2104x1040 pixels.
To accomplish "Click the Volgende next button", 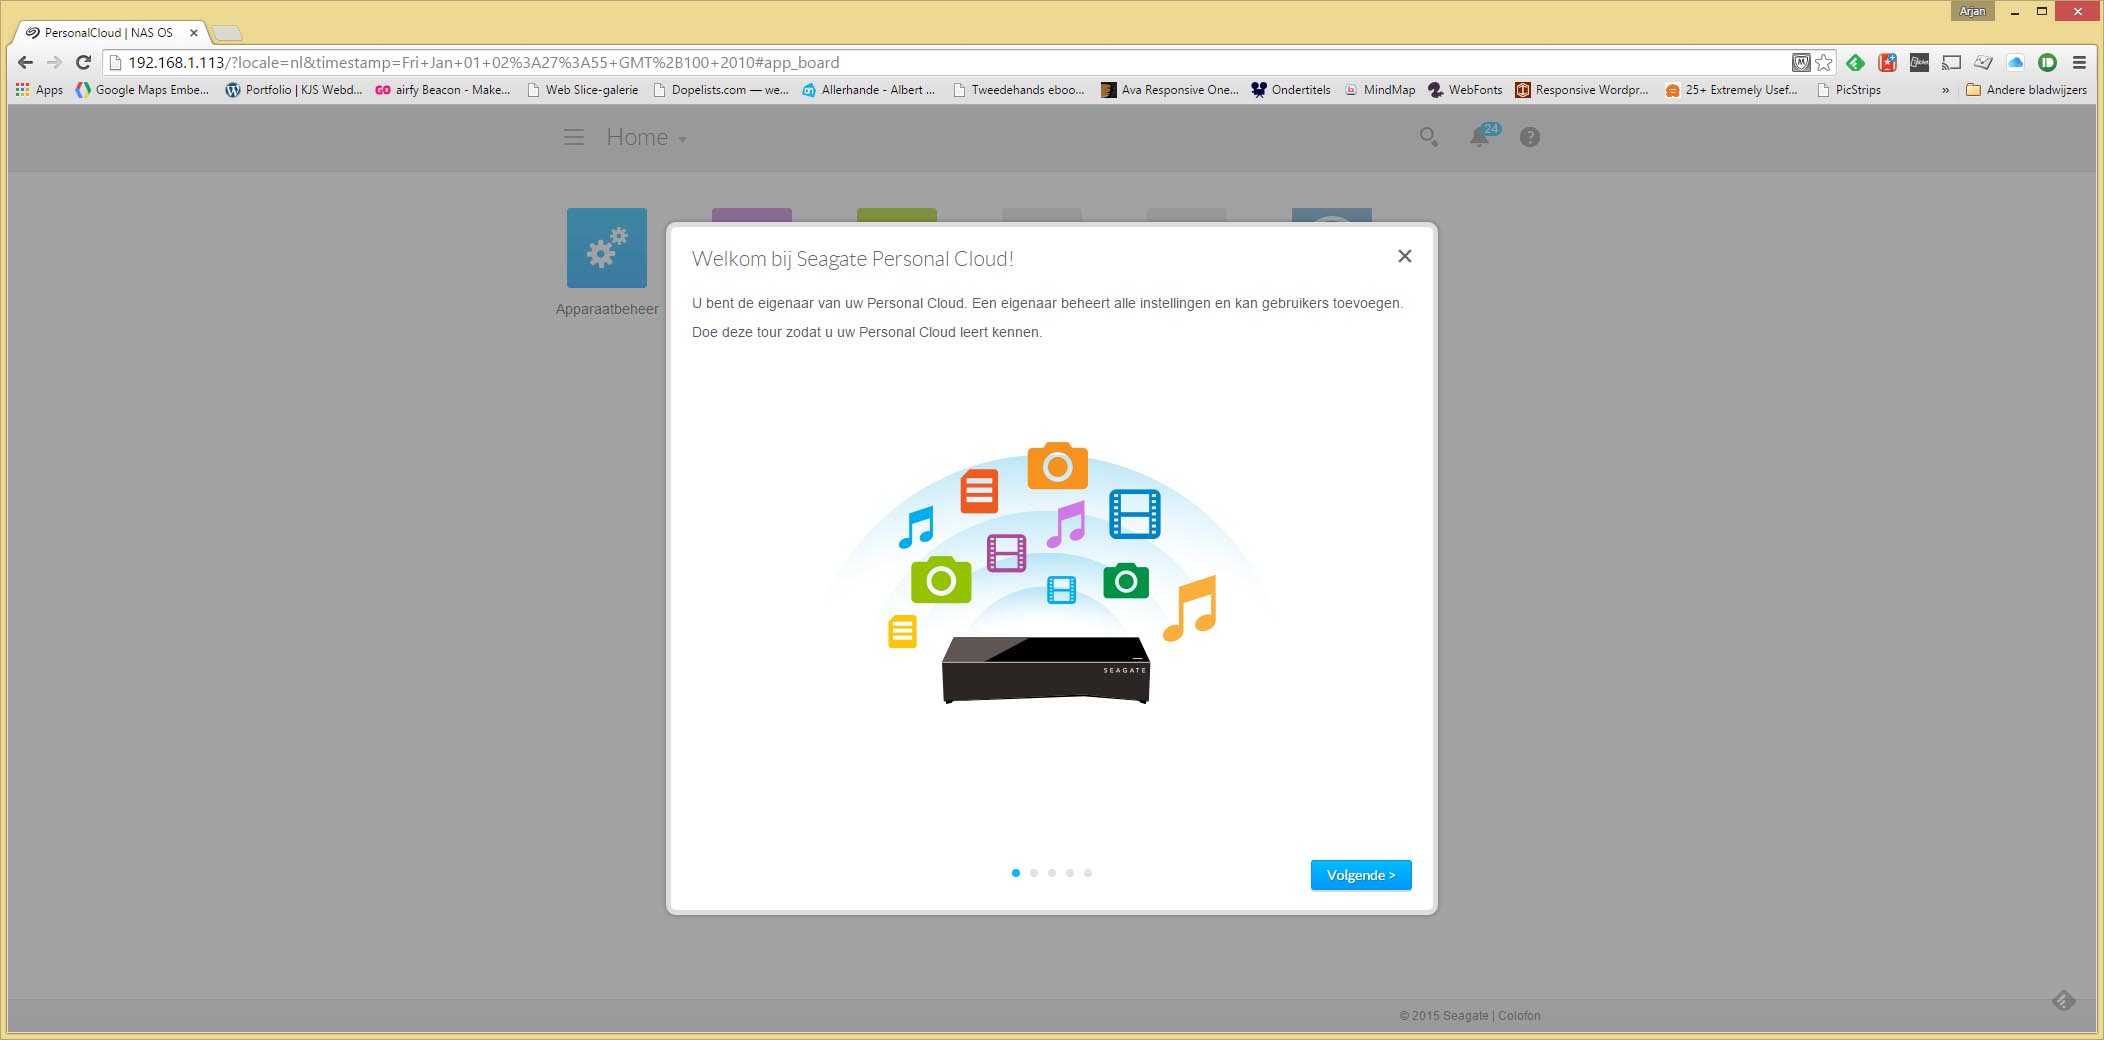I will click(1360, 875).
